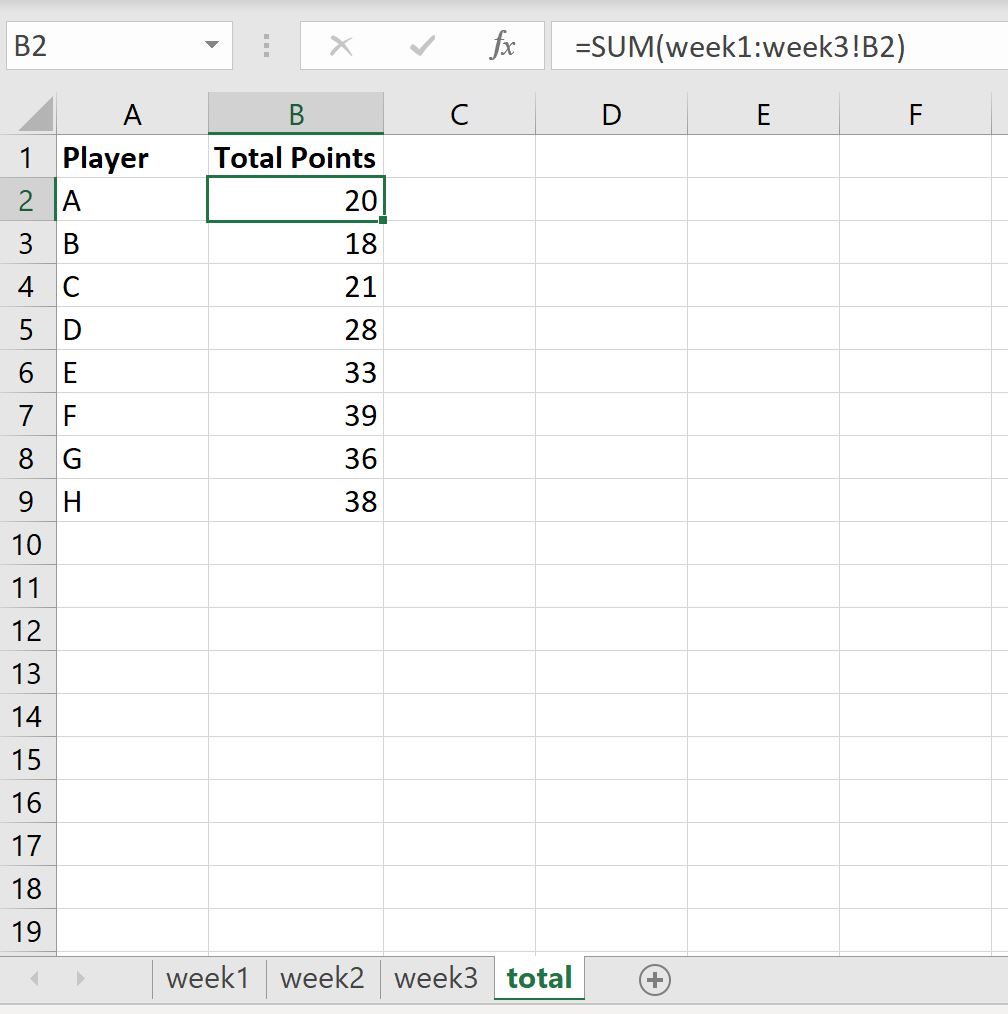Click into the formula bar SUM text
1008x1014 pixels.
(740, 47)
